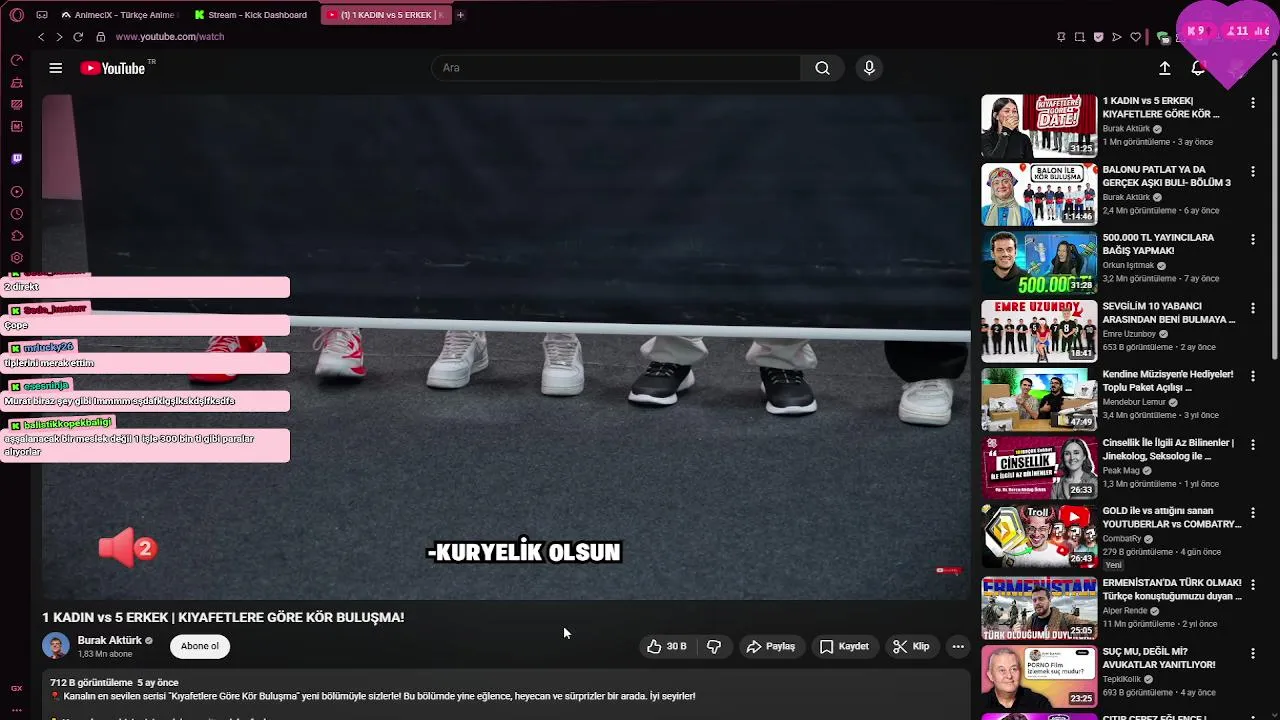Bookmark page with the heart icon
Viewport: 1280px width, 720px height.
tap(1136, 37)
